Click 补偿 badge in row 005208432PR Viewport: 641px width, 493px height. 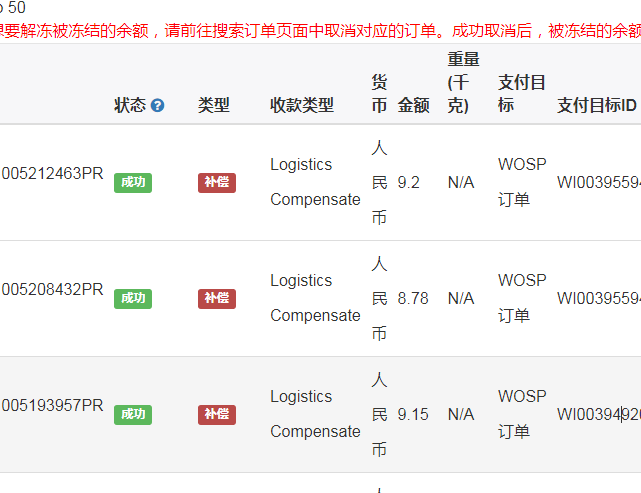(x=217, y=298)
